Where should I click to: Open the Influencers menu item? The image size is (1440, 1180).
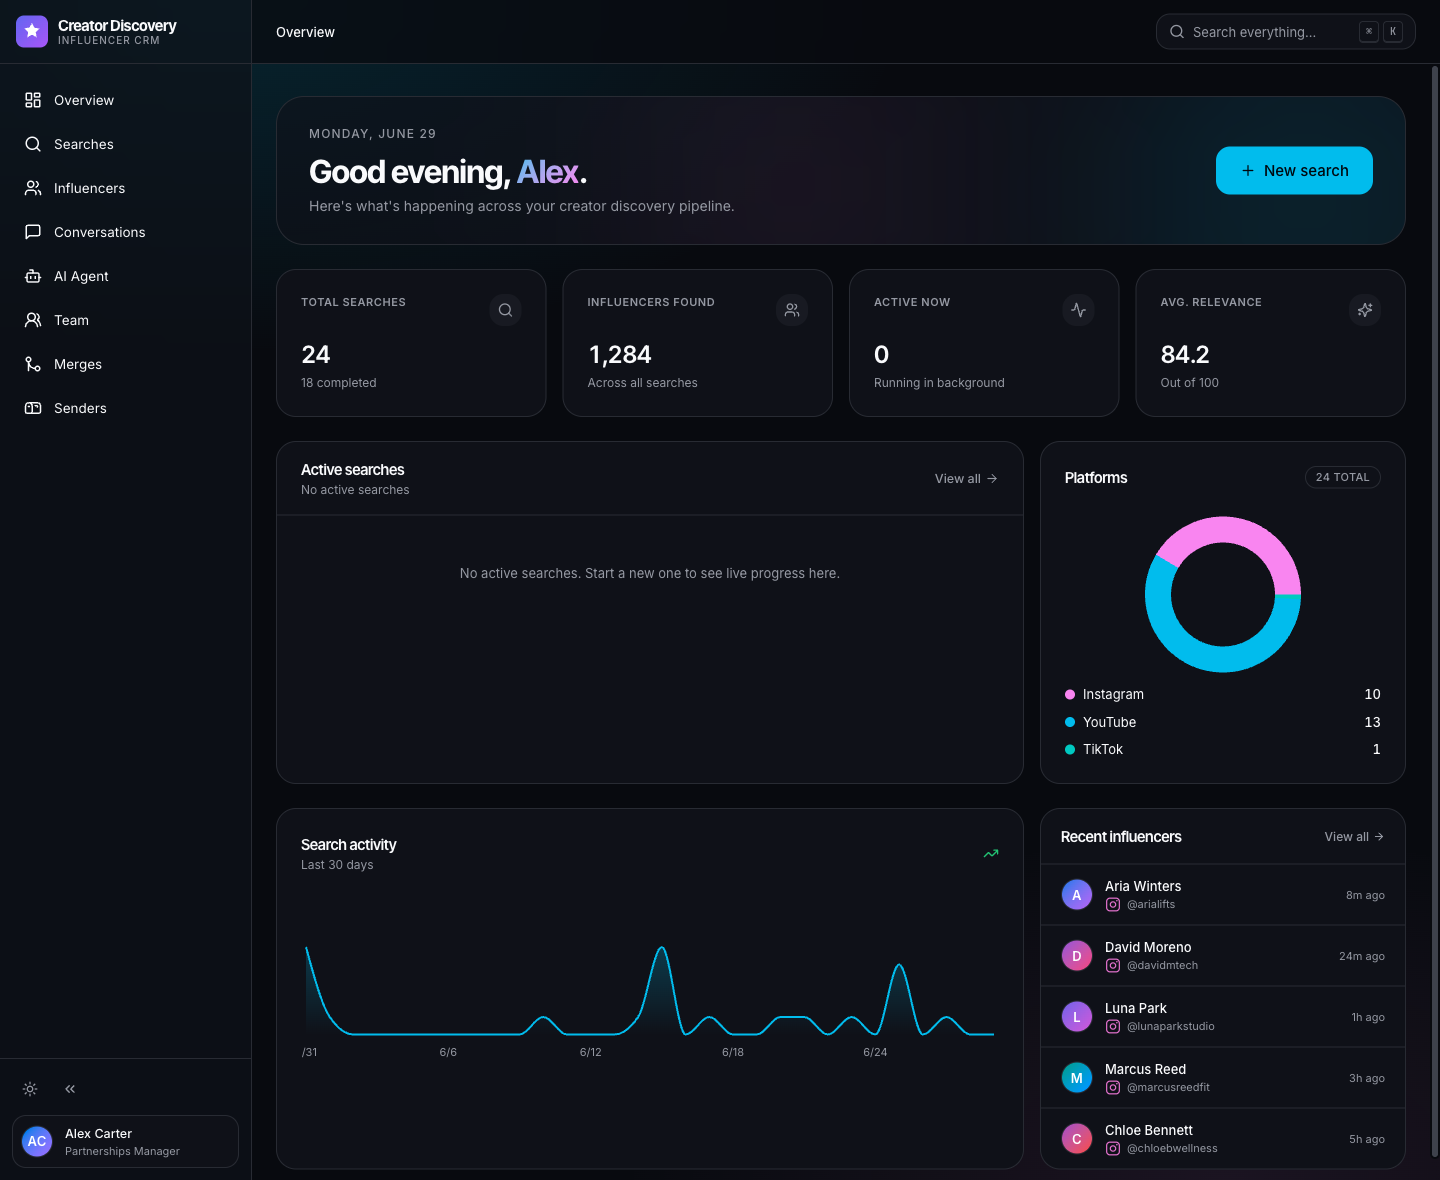tap(125, 188)
